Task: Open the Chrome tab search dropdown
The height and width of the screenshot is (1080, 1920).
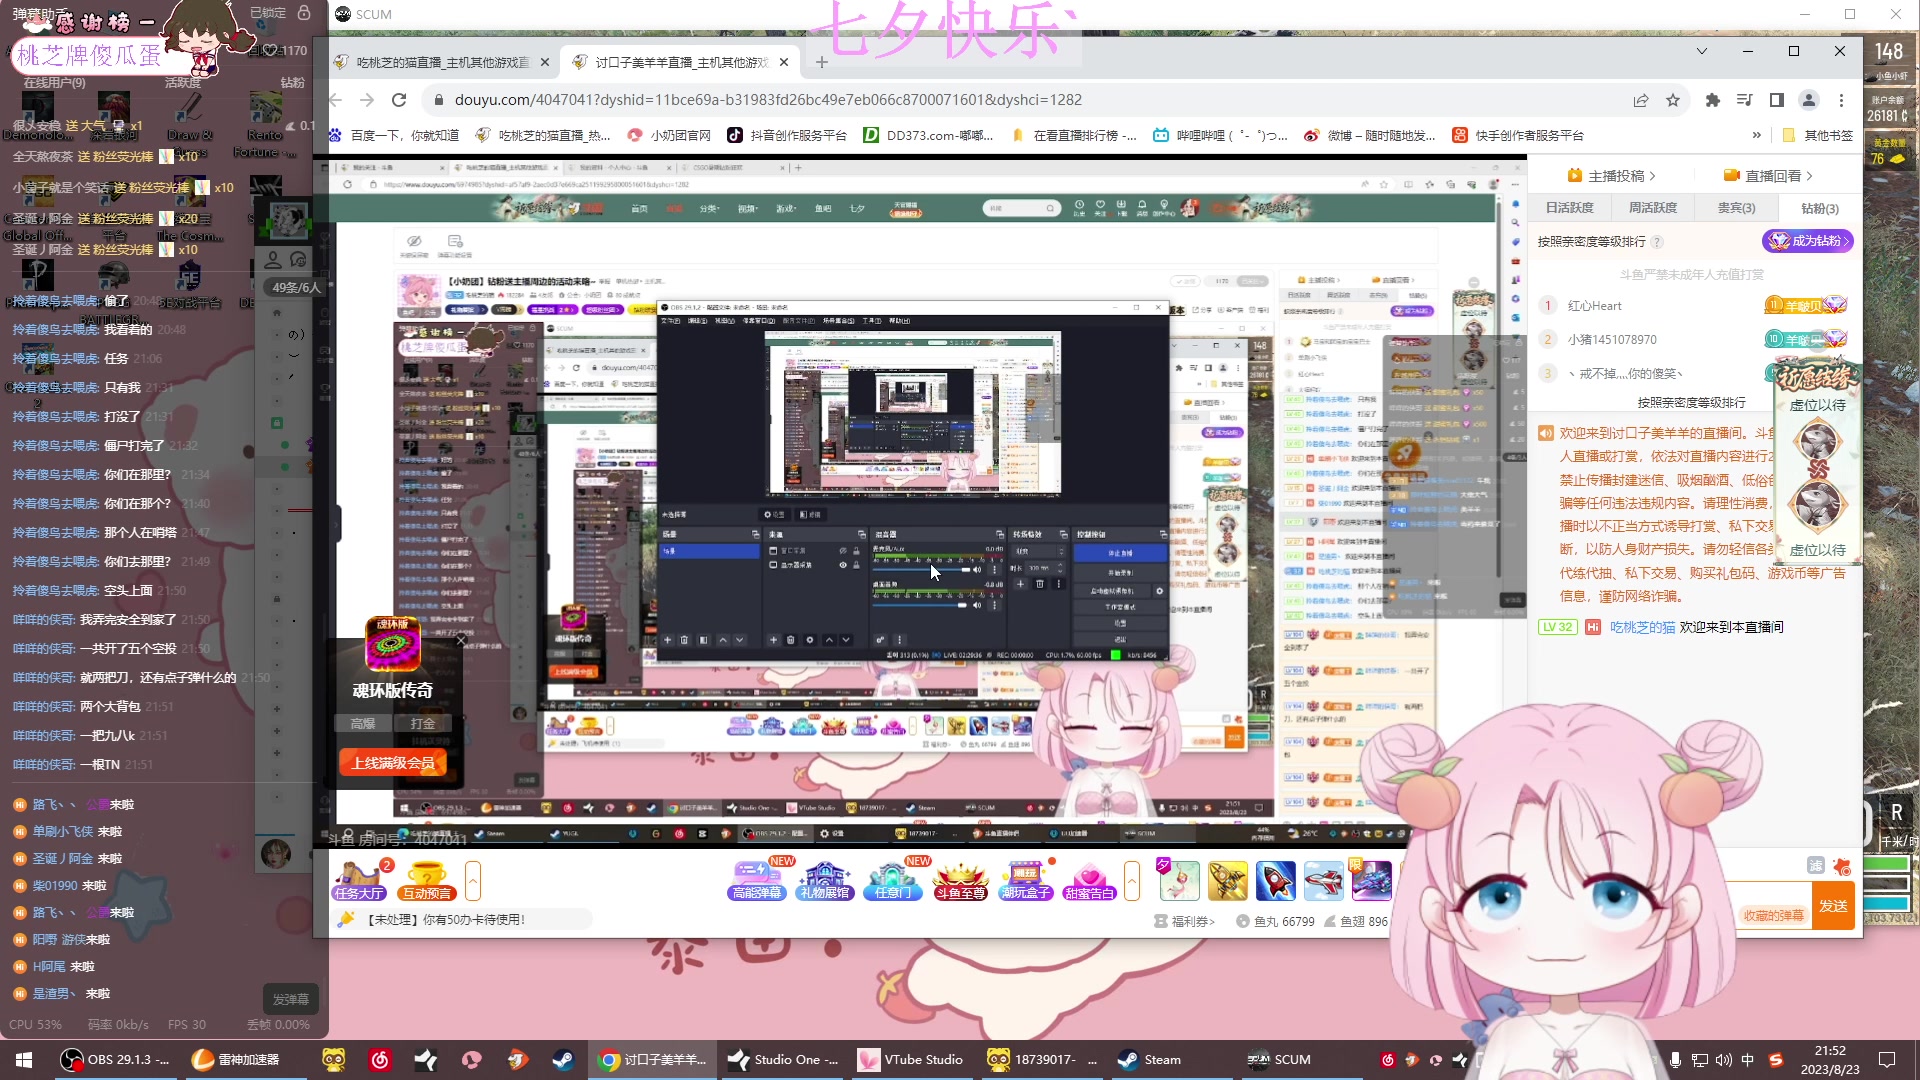Action: (x=1701, y=51)
